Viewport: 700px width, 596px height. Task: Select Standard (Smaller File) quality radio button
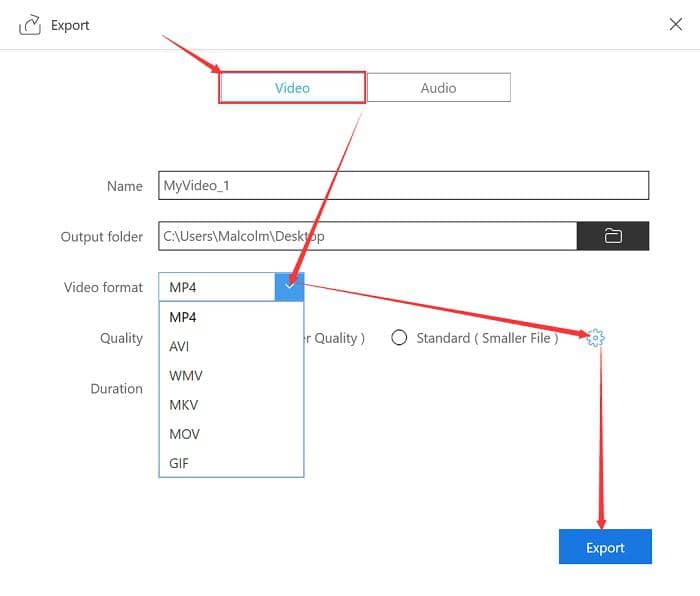[x=400, y=338]
